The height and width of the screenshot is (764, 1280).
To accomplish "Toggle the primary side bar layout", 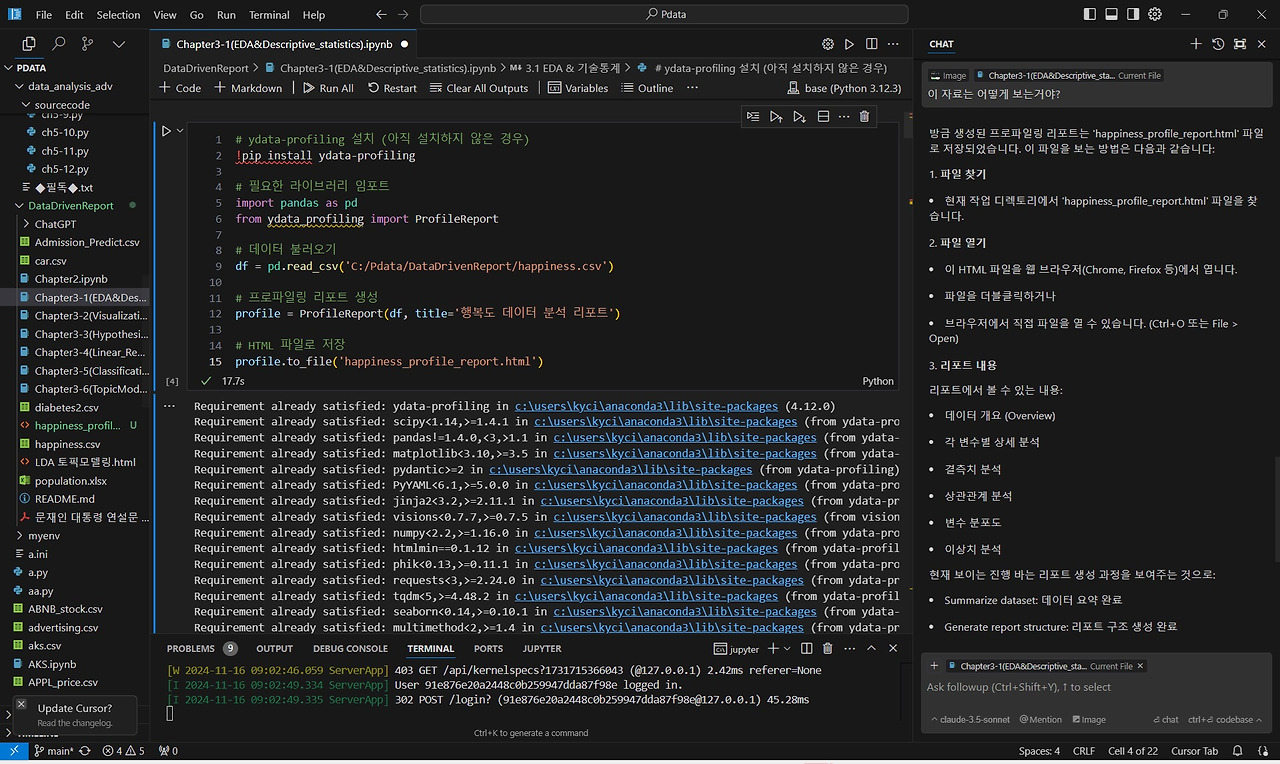I will [x=1089, y=15].
